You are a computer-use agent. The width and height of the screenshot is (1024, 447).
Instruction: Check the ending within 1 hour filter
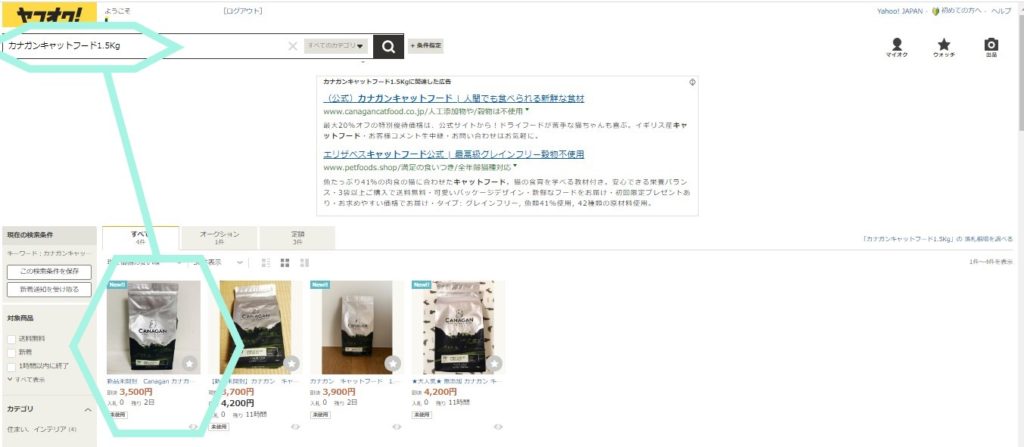[12, 366]
